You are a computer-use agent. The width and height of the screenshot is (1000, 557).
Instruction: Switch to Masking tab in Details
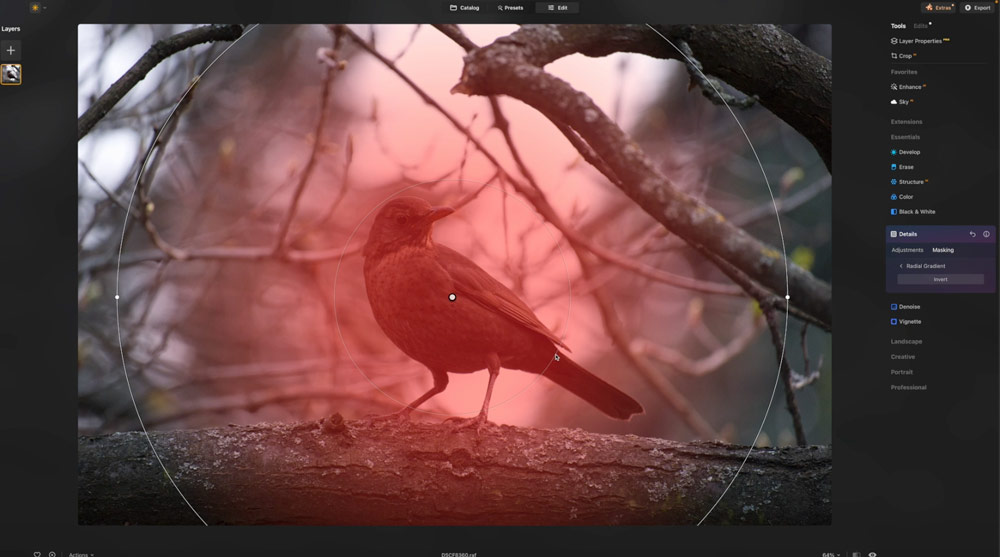pyautogui.click(x=943, y=250)
